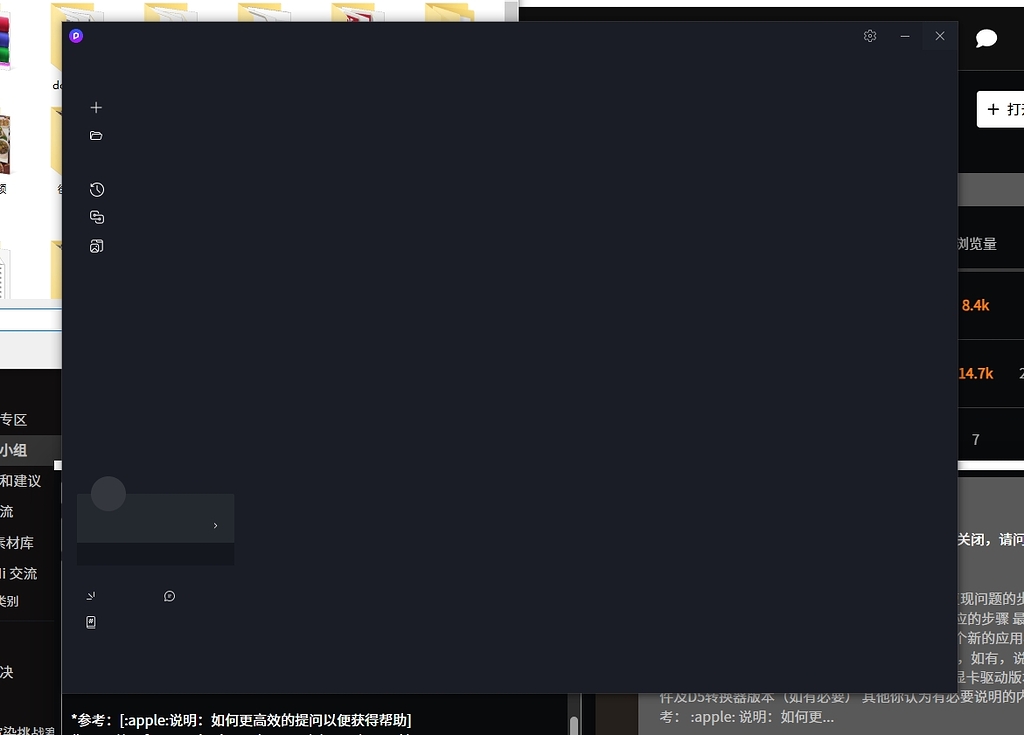Screen dimensions: 1024x735
Task: Click the purple app logo at top left
Action: pos(75,35)
